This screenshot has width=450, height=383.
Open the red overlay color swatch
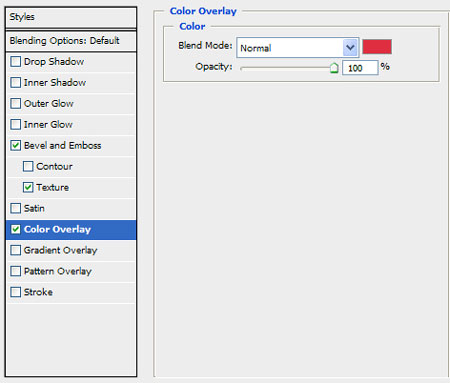[x=377, y=47]
